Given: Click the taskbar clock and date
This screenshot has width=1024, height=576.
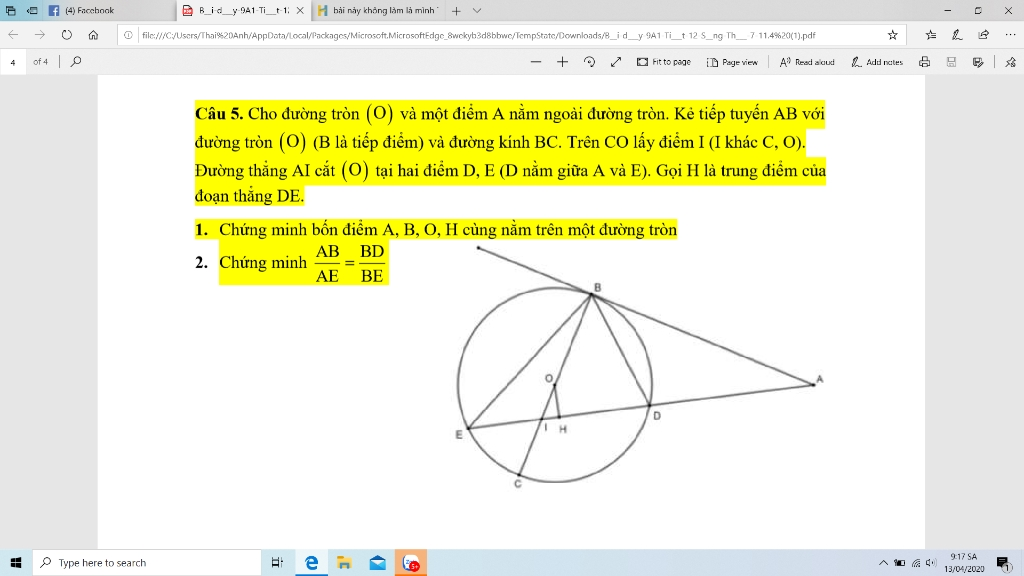Looking at the screenshot, I should (964, 562).
